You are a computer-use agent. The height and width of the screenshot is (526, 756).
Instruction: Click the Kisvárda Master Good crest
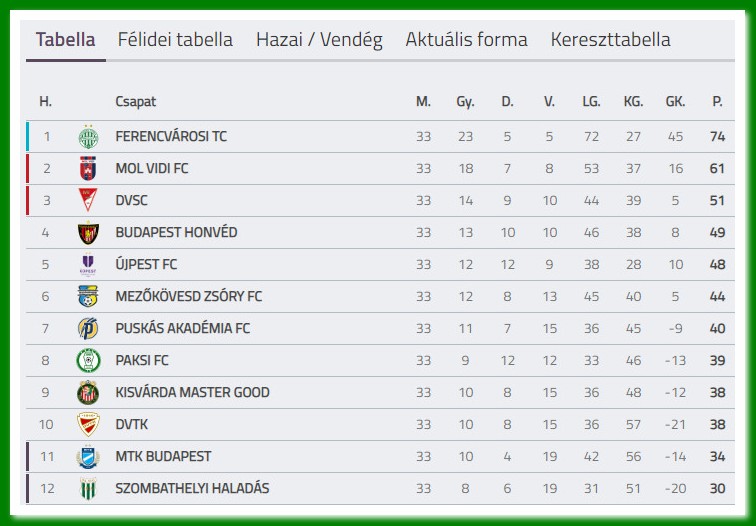click(x=88, y=393)
